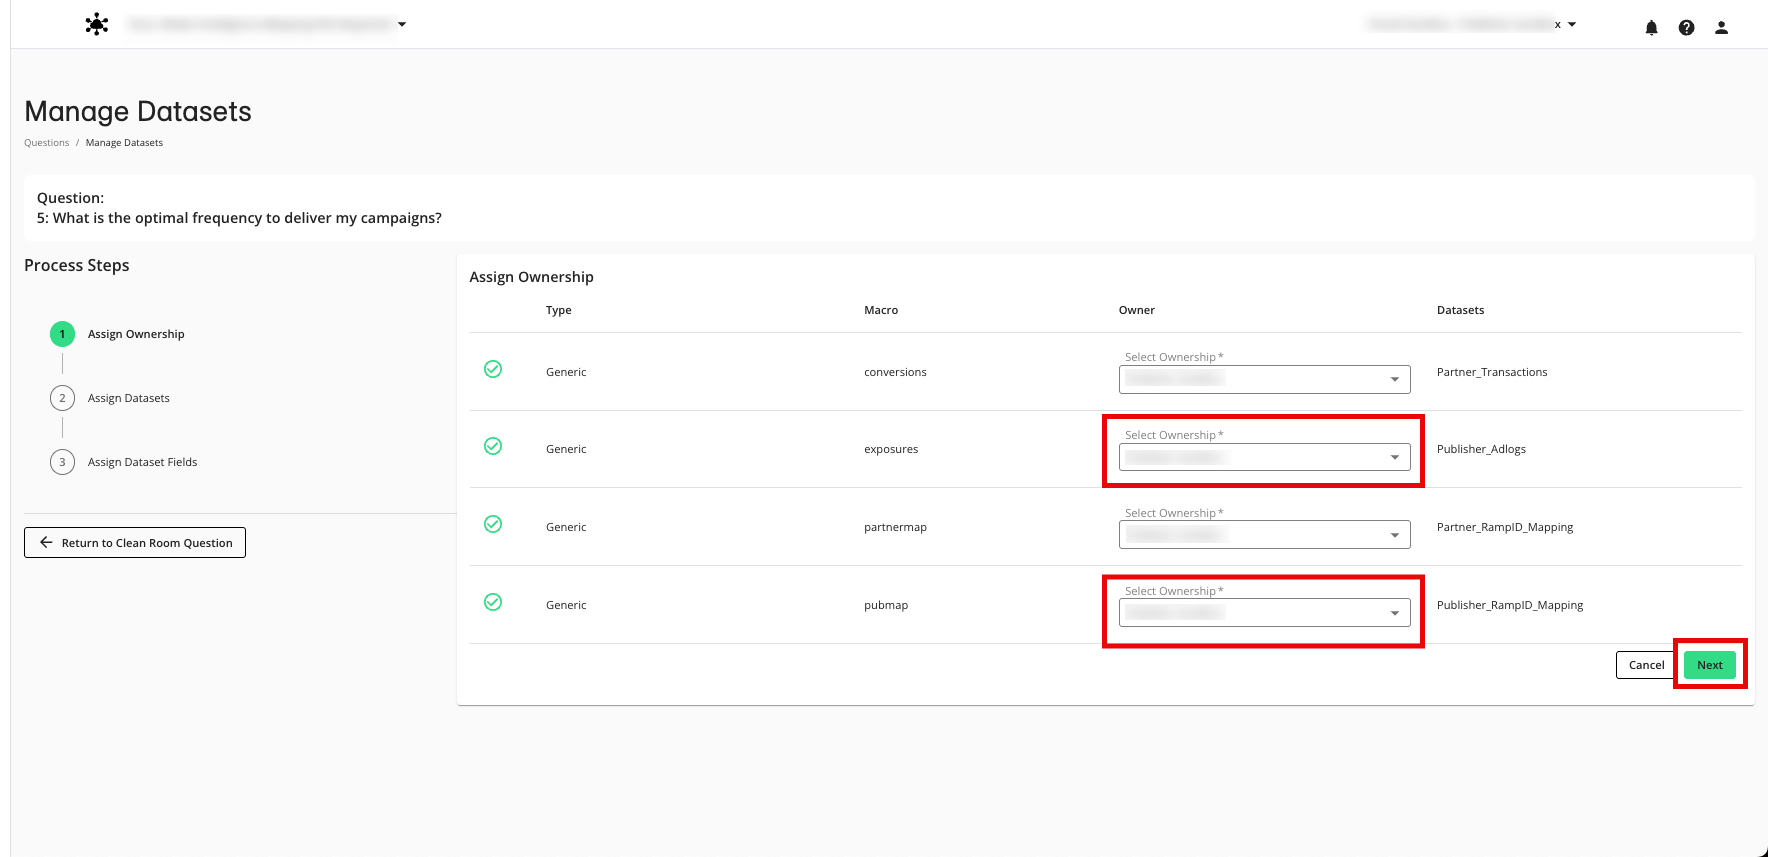Open the Select Ownership dropdown for exposures

pos(1264,457)
